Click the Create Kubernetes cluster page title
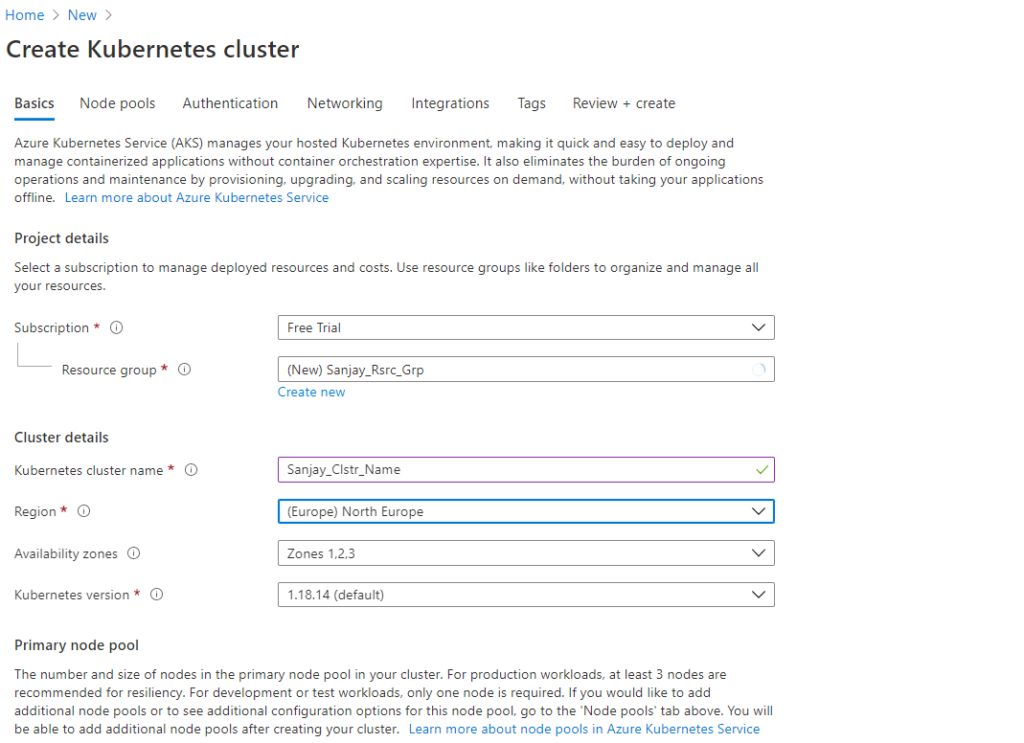The image size is (1024, 743). point(153,50)
